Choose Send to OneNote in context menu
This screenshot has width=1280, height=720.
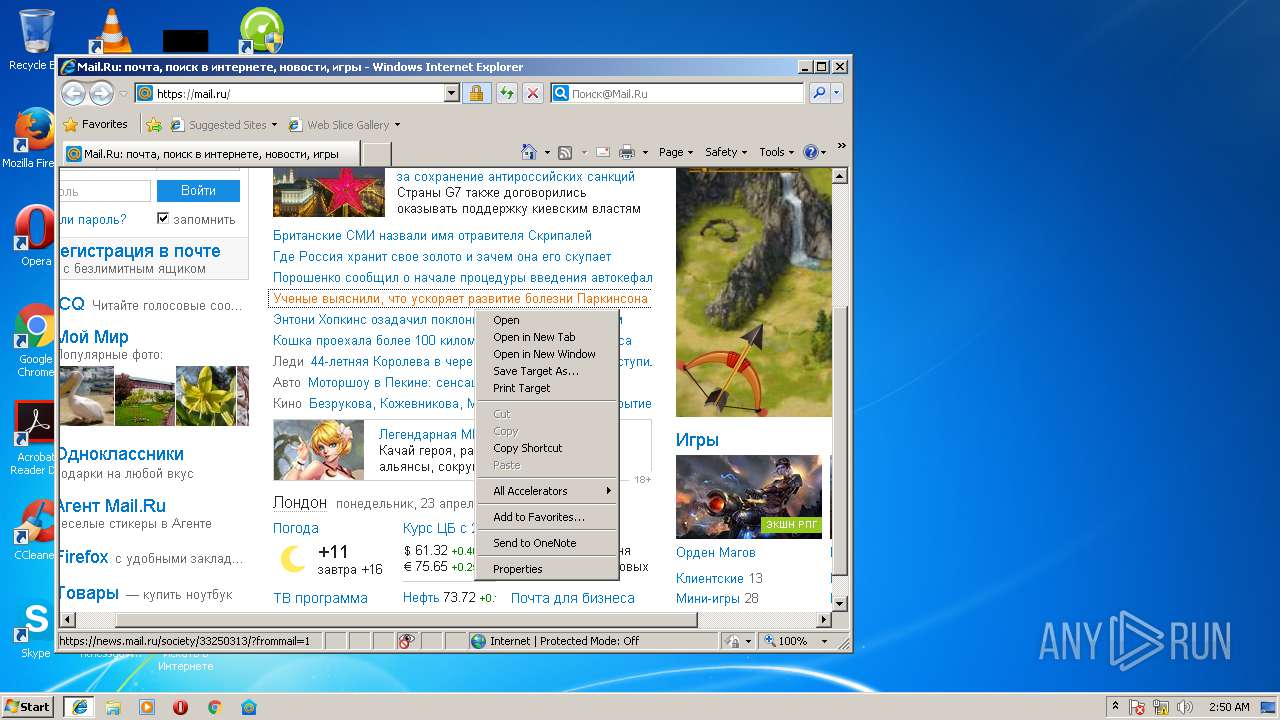coord(547,543)
